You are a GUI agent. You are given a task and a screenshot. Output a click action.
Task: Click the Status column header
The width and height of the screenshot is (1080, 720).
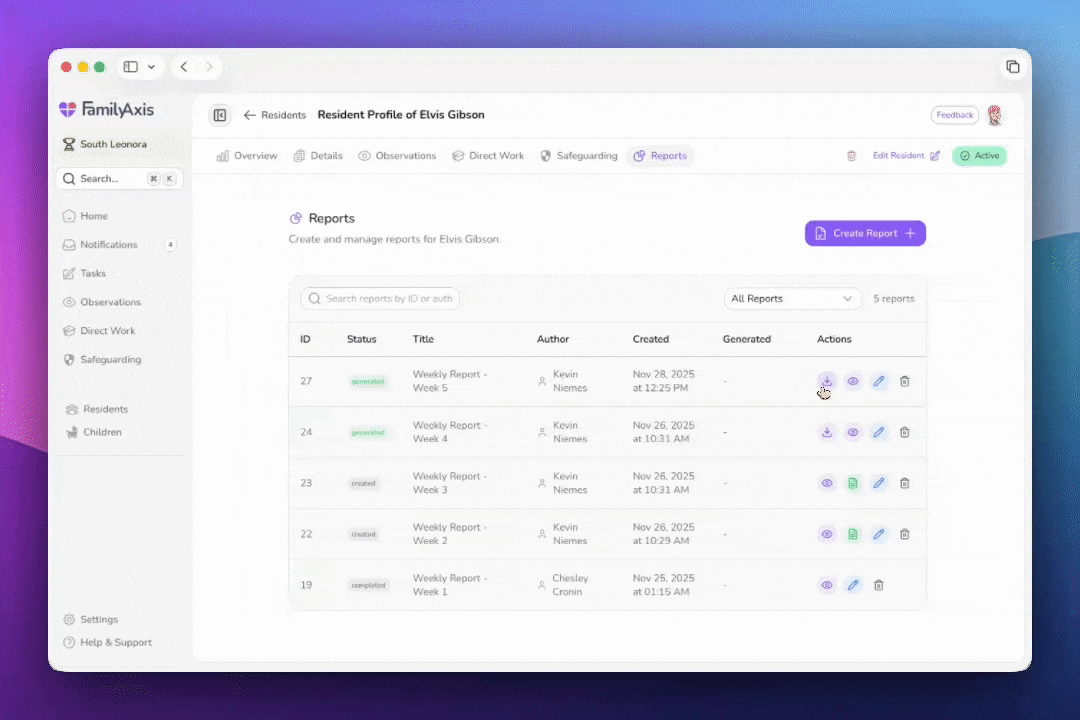tap(362, 339)
